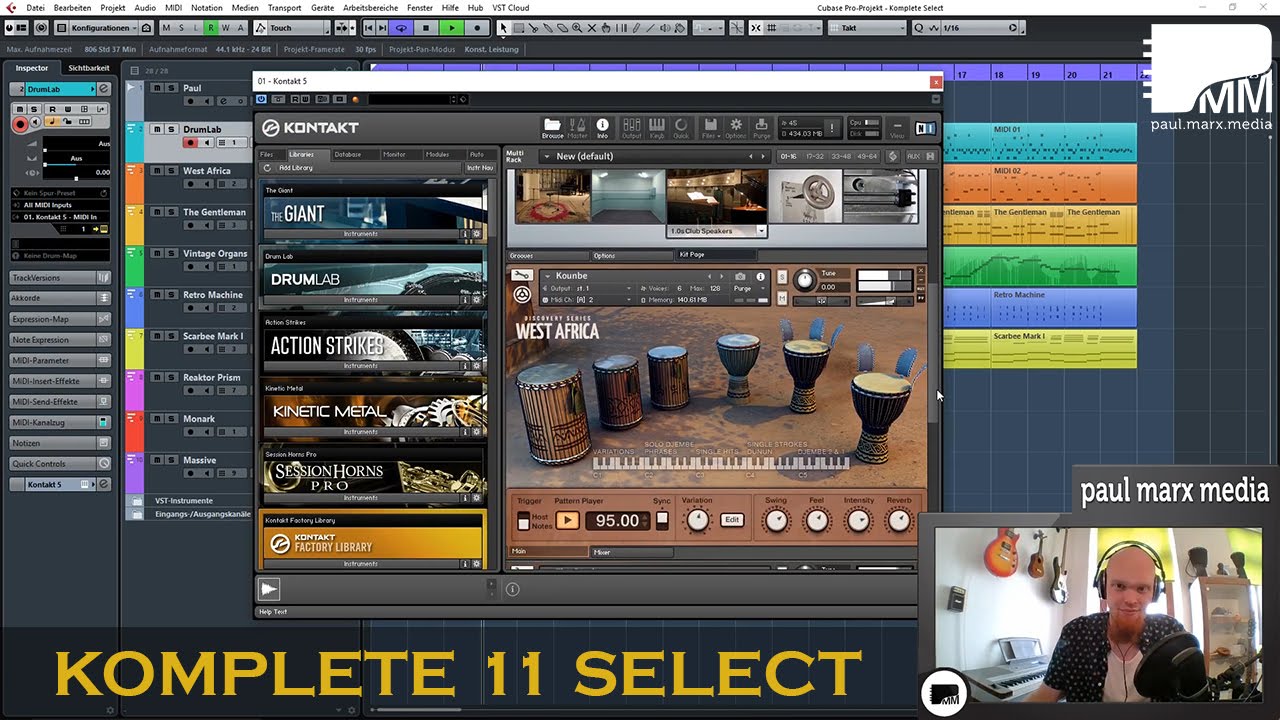Viewport: 1280px width, 720px height.
Task: Solo the Kounbe instrument with S button
Action: click(782, 276)
